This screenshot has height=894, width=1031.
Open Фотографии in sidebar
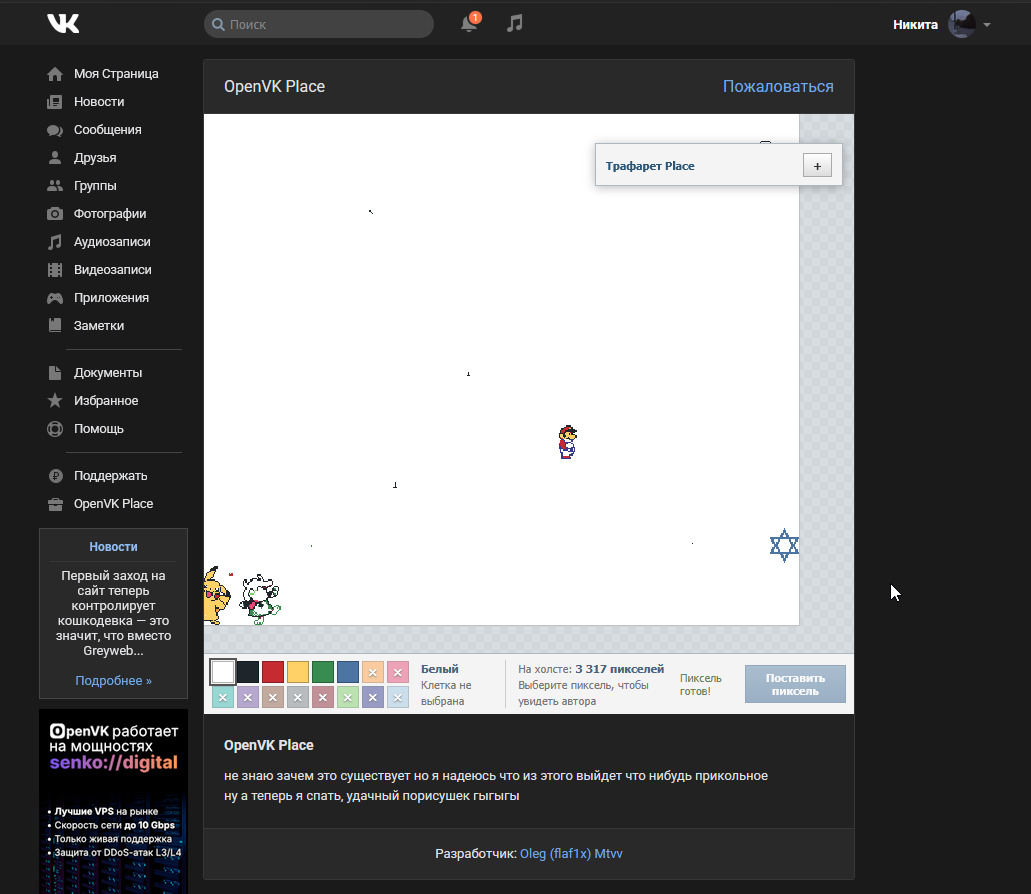[110, 214]
